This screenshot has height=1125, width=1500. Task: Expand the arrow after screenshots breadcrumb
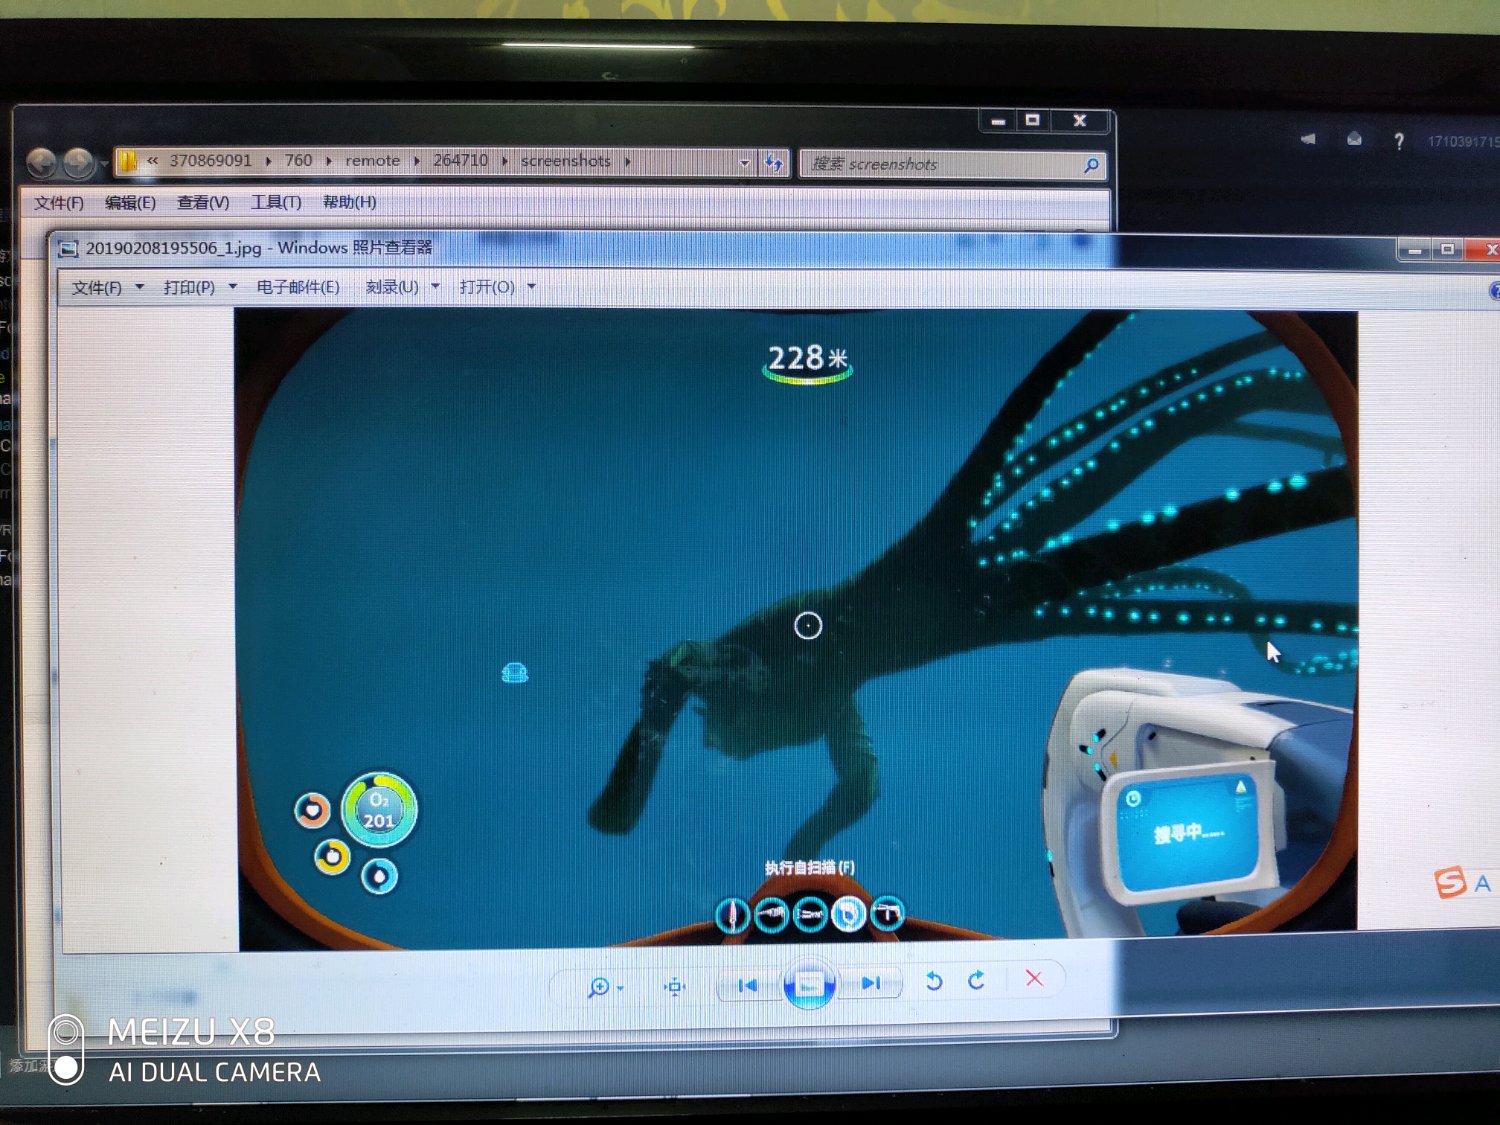628,161
